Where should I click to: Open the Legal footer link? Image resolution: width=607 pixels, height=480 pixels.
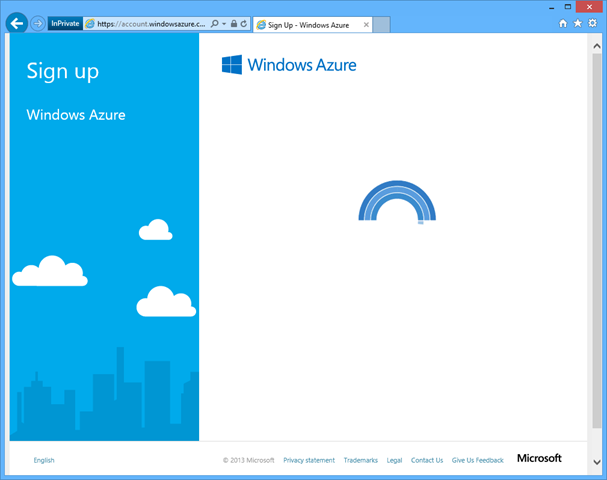(394, 460)
